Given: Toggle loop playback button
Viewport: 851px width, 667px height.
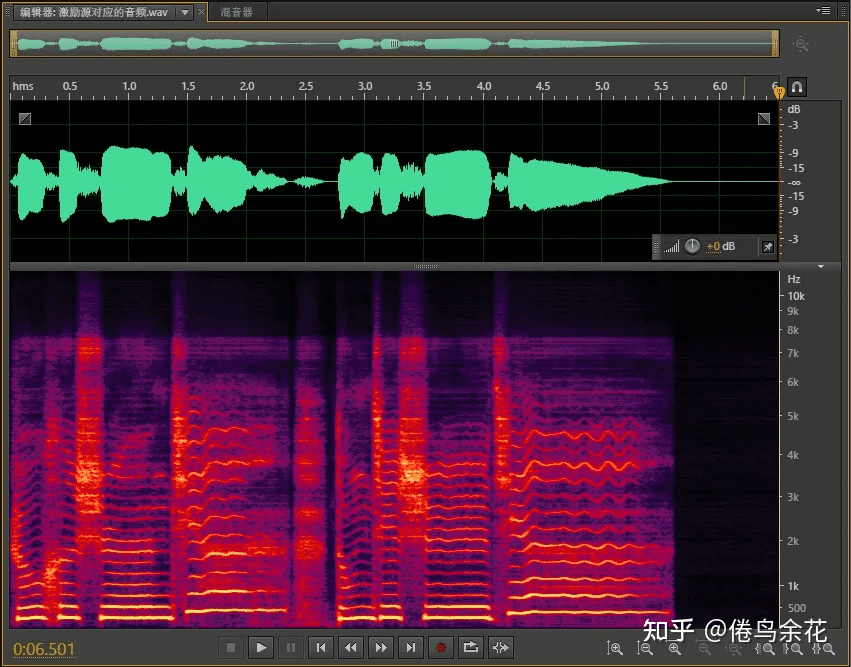Looking at the screenshot, I should (x=471, y=647).
